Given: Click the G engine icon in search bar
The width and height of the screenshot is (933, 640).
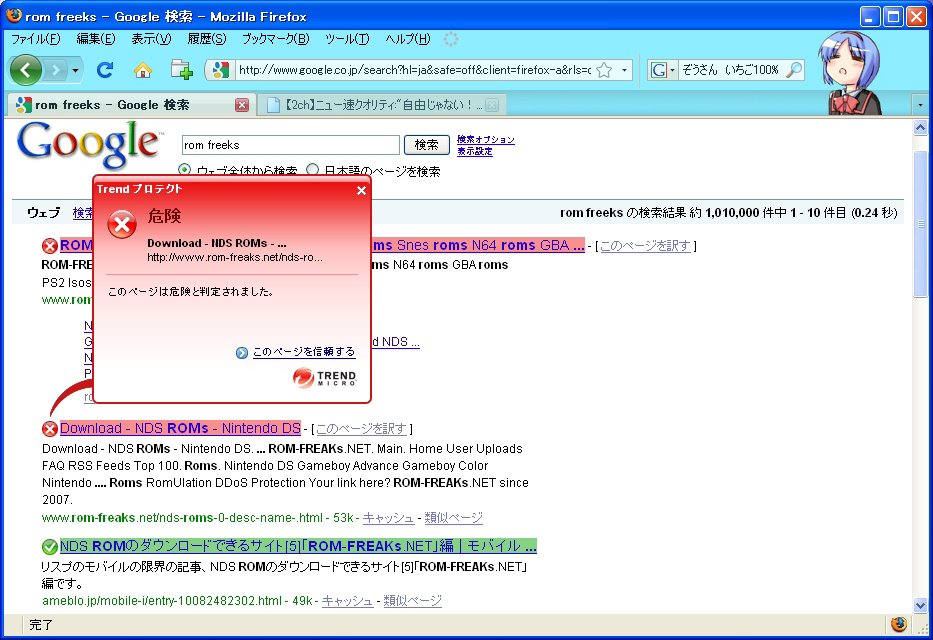Looking at the screenshot, I should [x=659, y=70].
